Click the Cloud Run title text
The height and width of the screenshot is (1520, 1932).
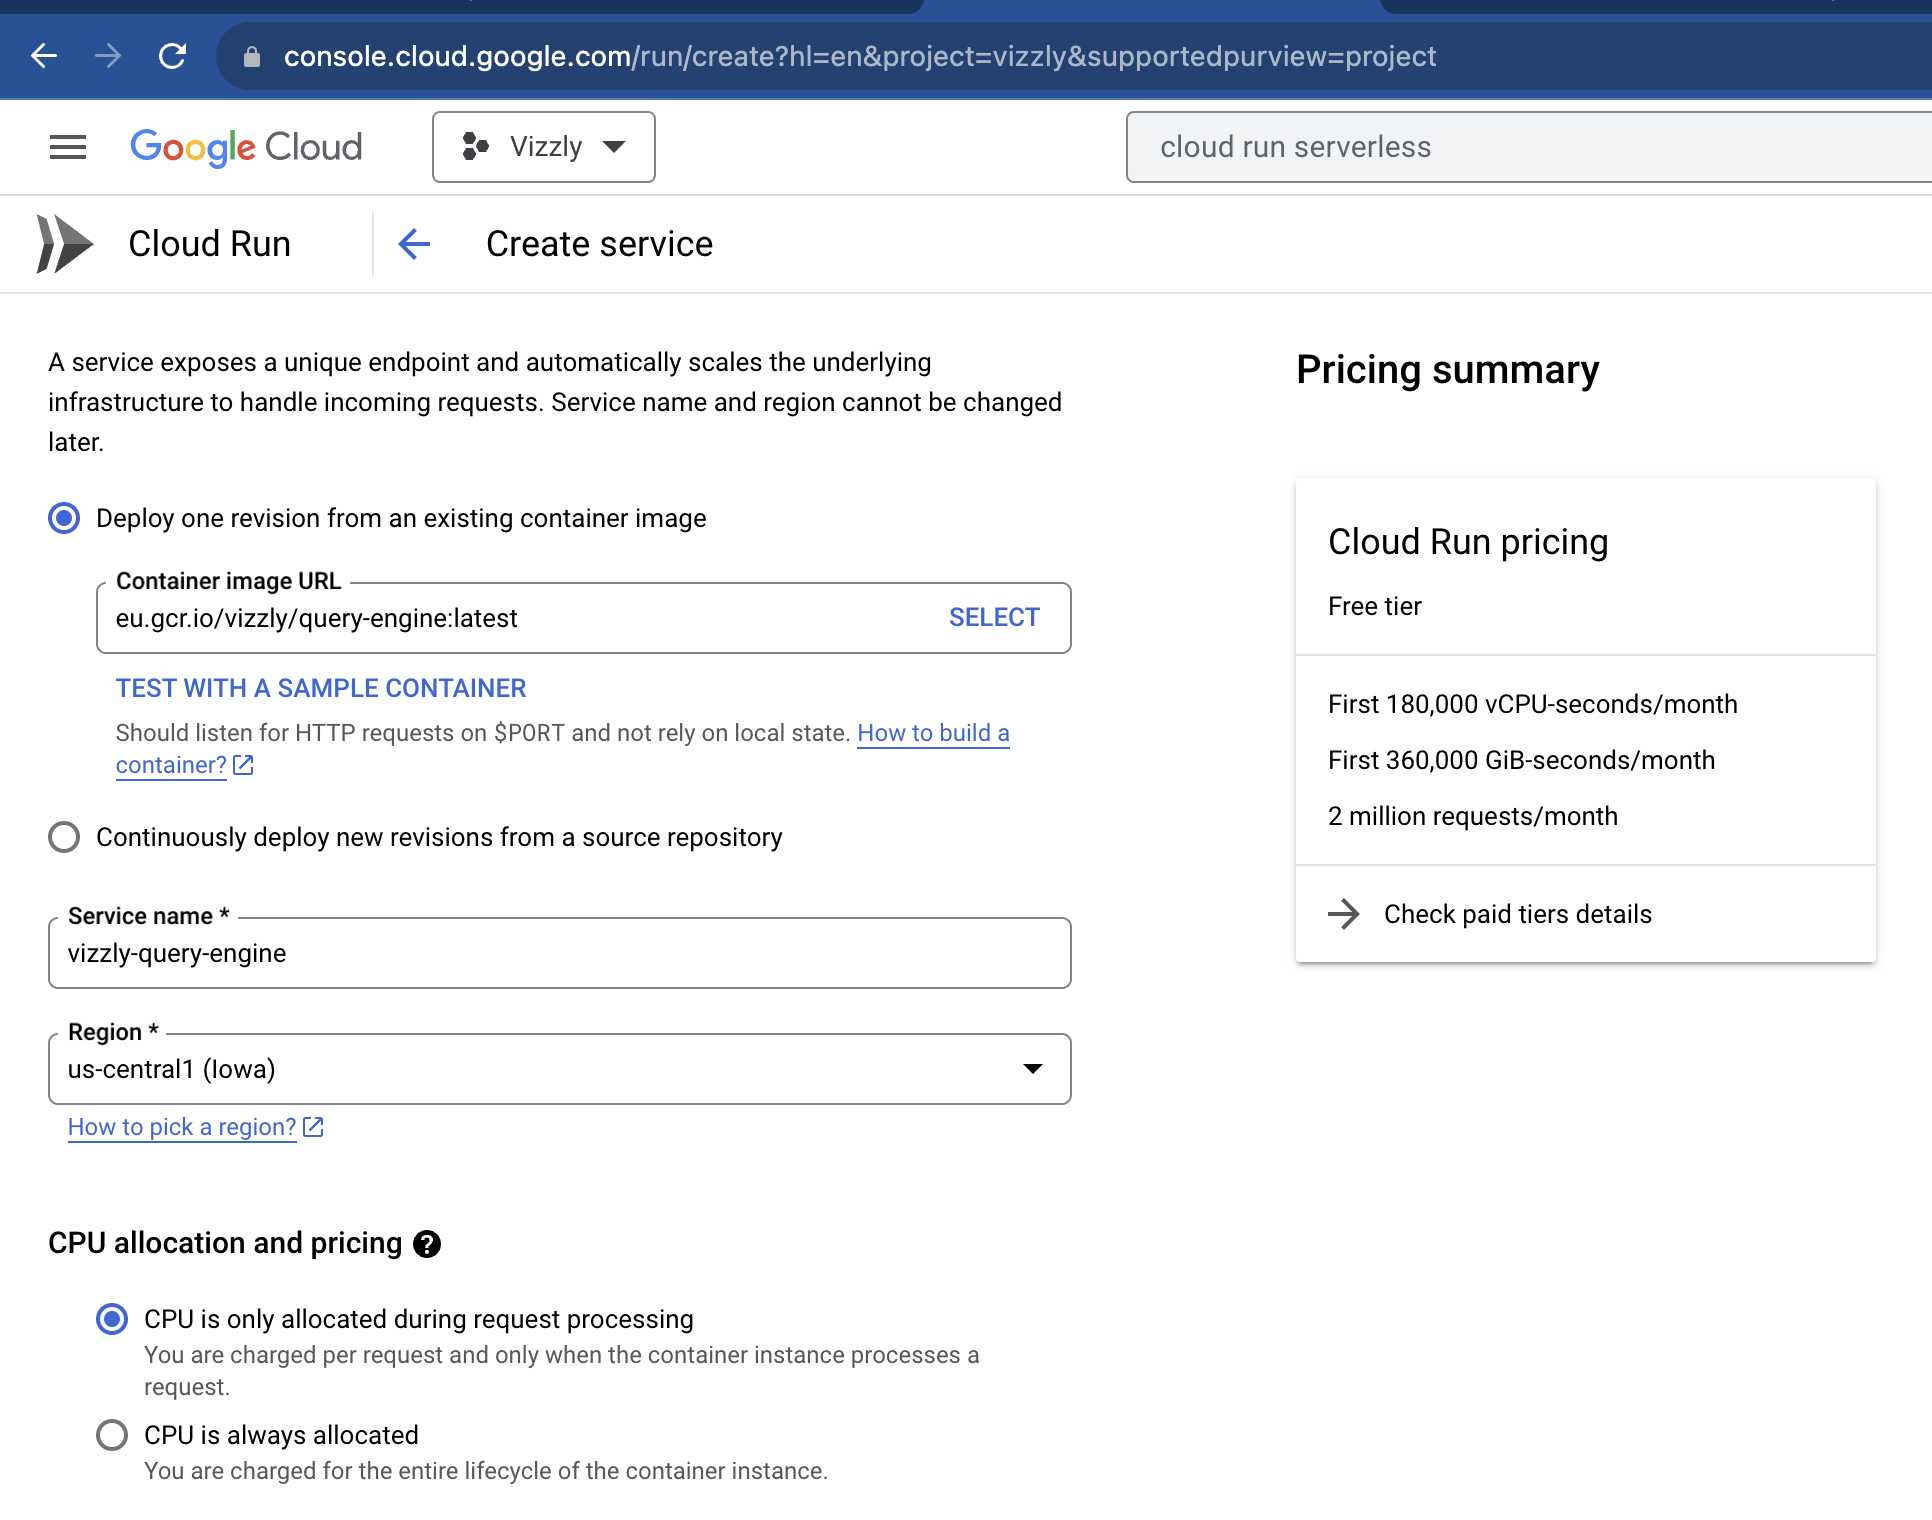click(x=210, y=244)
